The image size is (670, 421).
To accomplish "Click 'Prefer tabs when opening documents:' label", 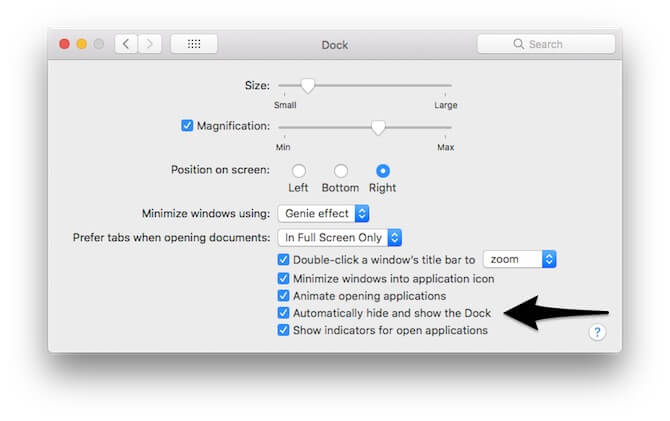I will [x=171, y=237].
